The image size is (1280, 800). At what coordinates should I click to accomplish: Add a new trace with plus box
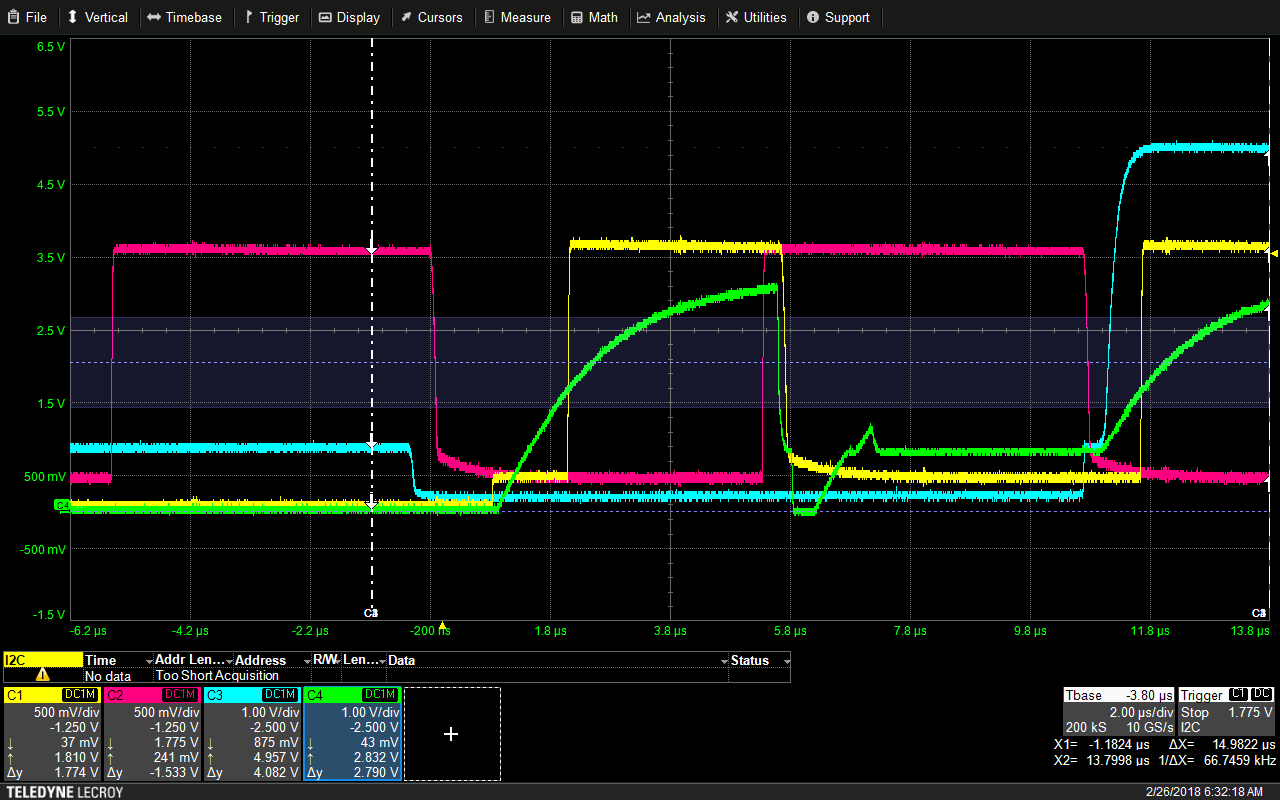tap(451, 734)
